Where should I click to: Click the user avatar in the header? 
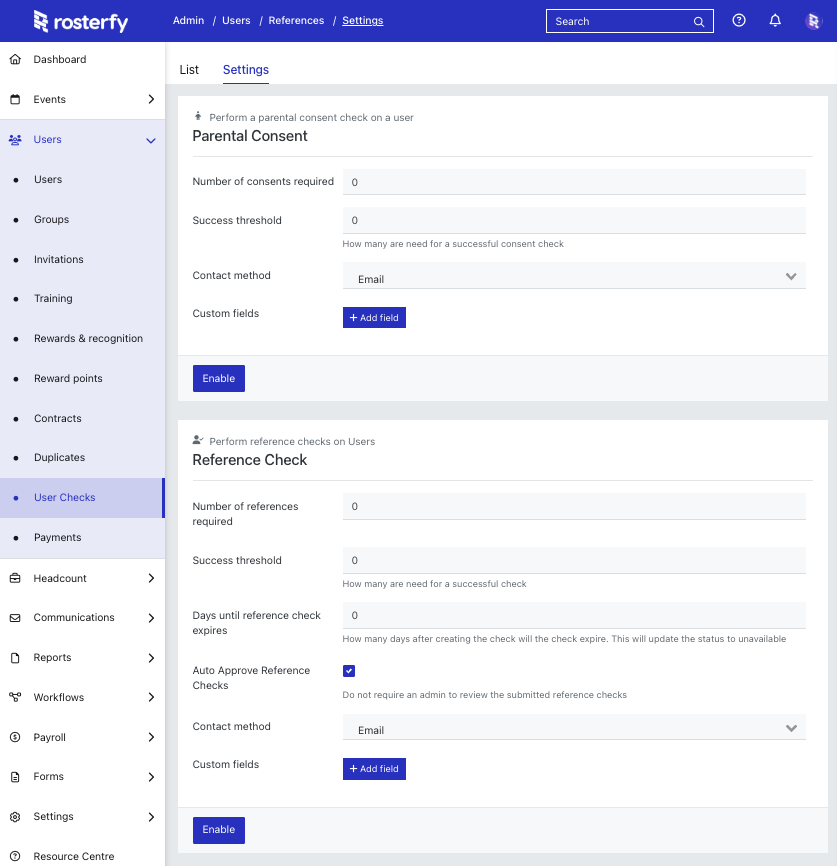(x=813, y=20)
